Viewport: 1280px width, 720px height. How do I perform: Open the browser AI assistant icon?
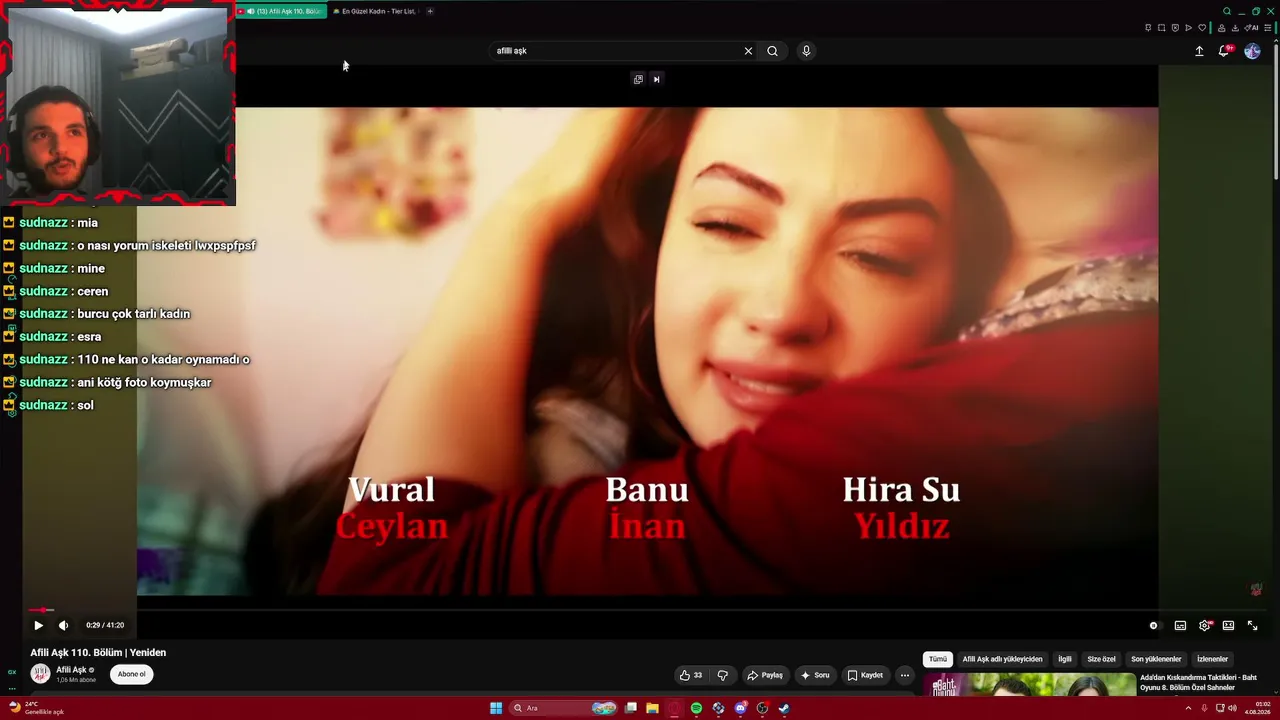pos(1252,28)
